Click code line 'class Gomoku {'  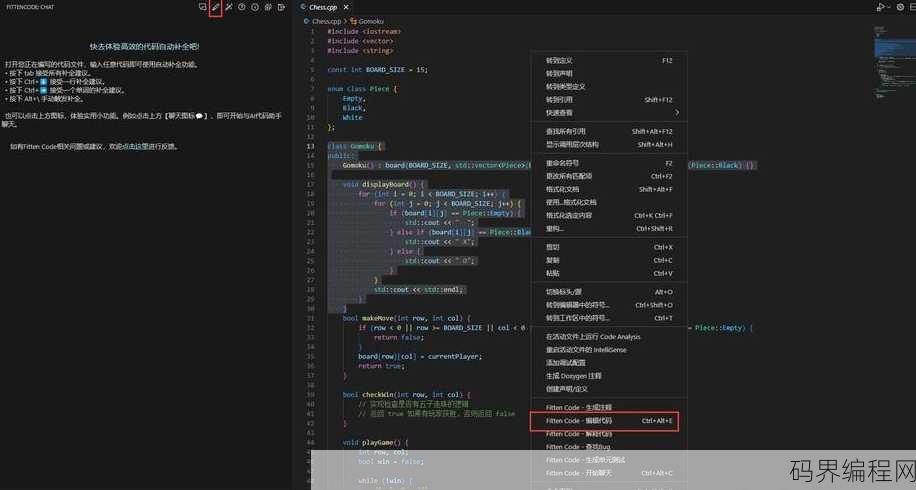tap(355, 146)
